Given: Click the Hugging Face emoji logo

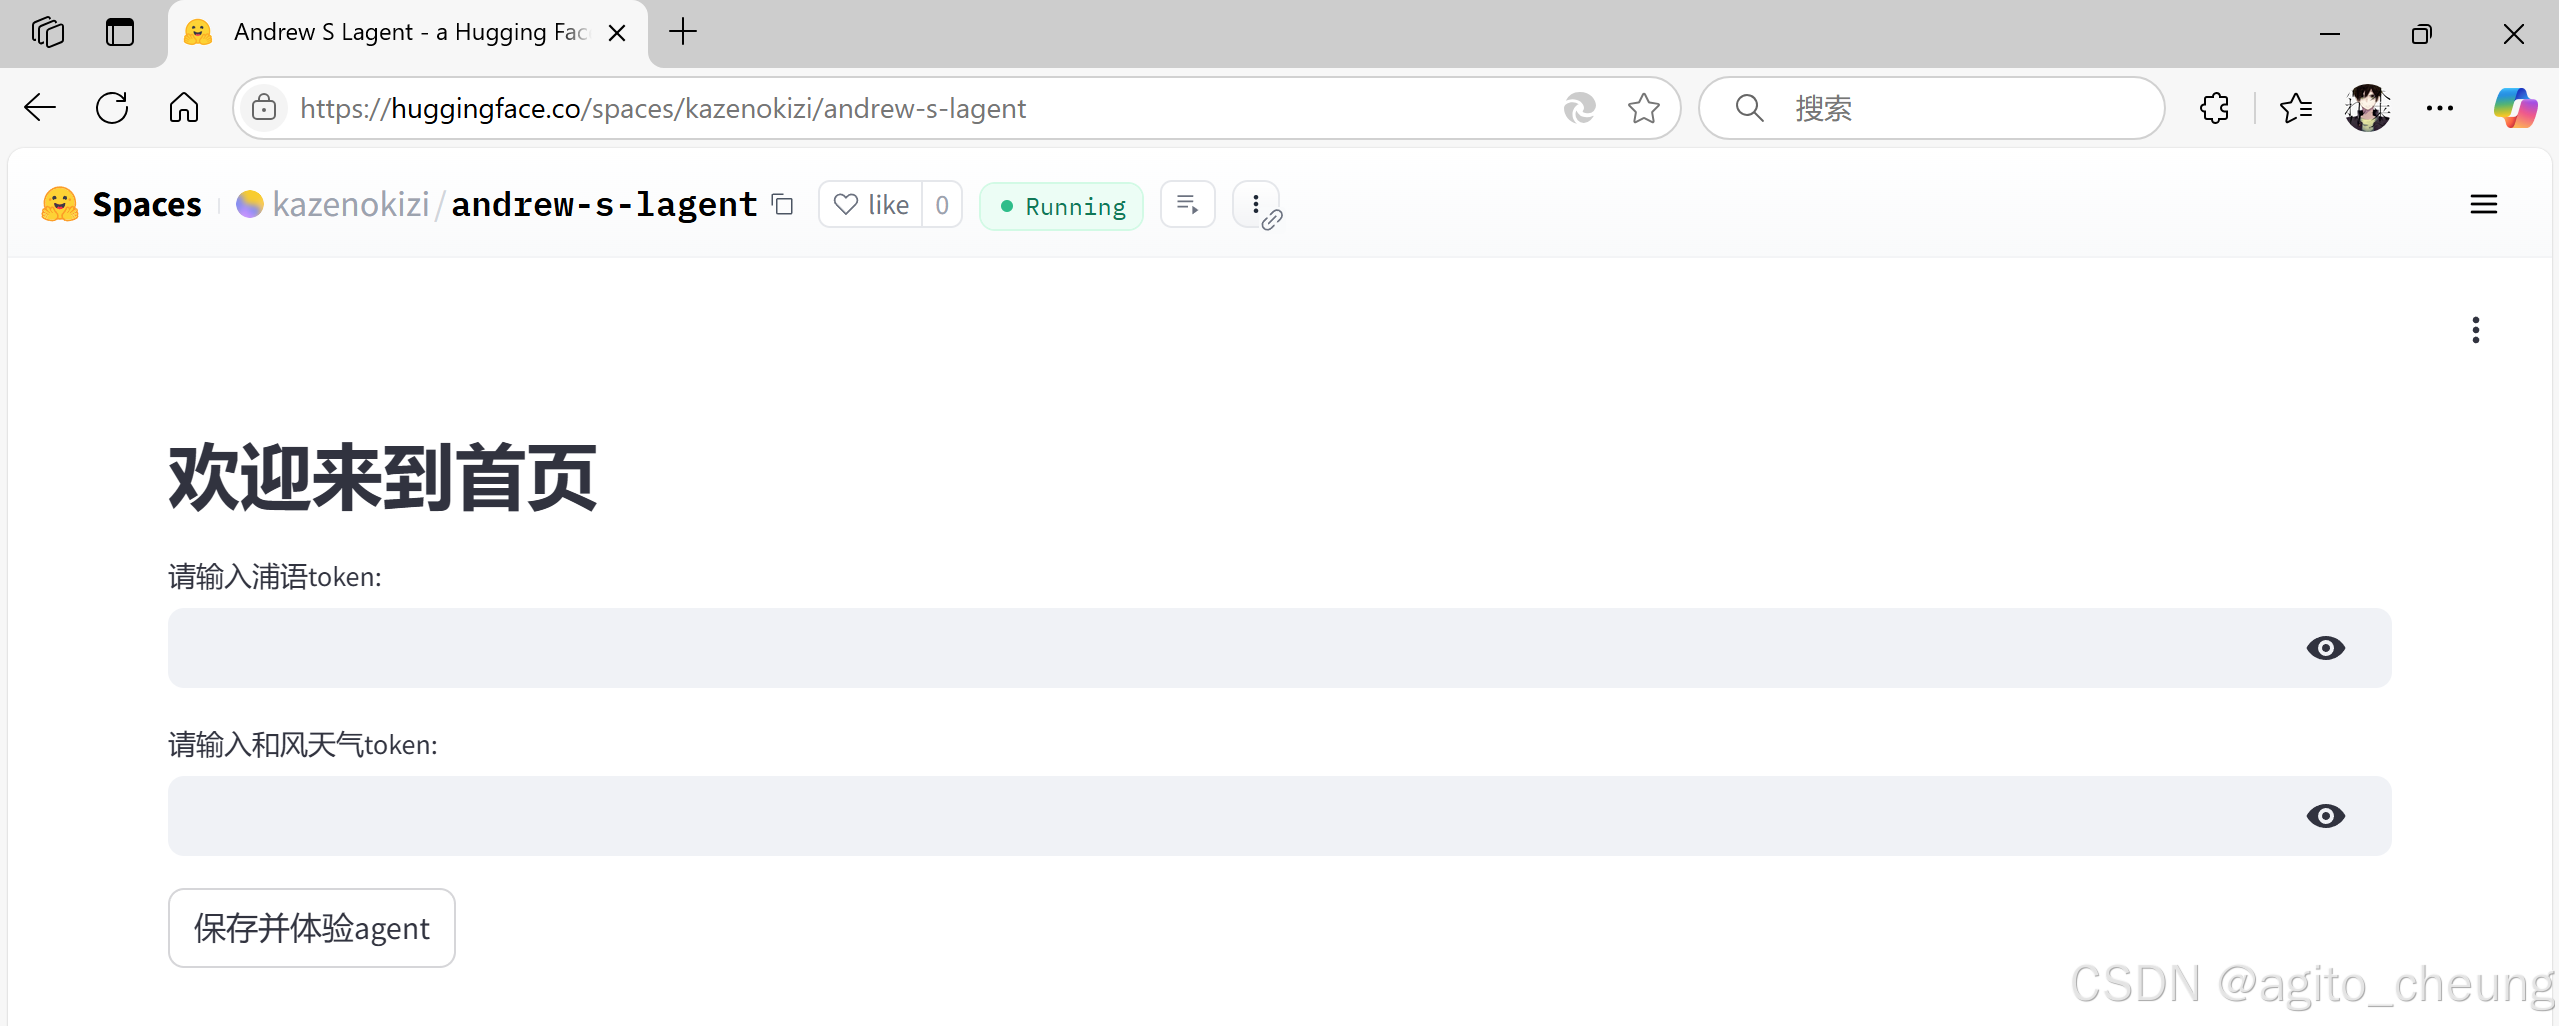Looking at the screenshot, I should tap(60, 204).
